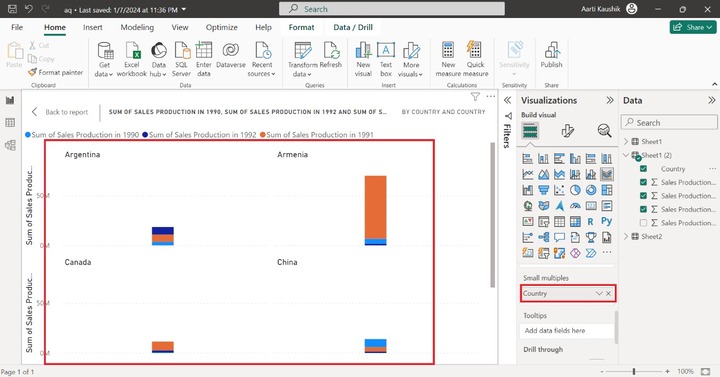720x377 pixels.
Task: Check the unchecked Sales Production field
Action: click(643, 223)
